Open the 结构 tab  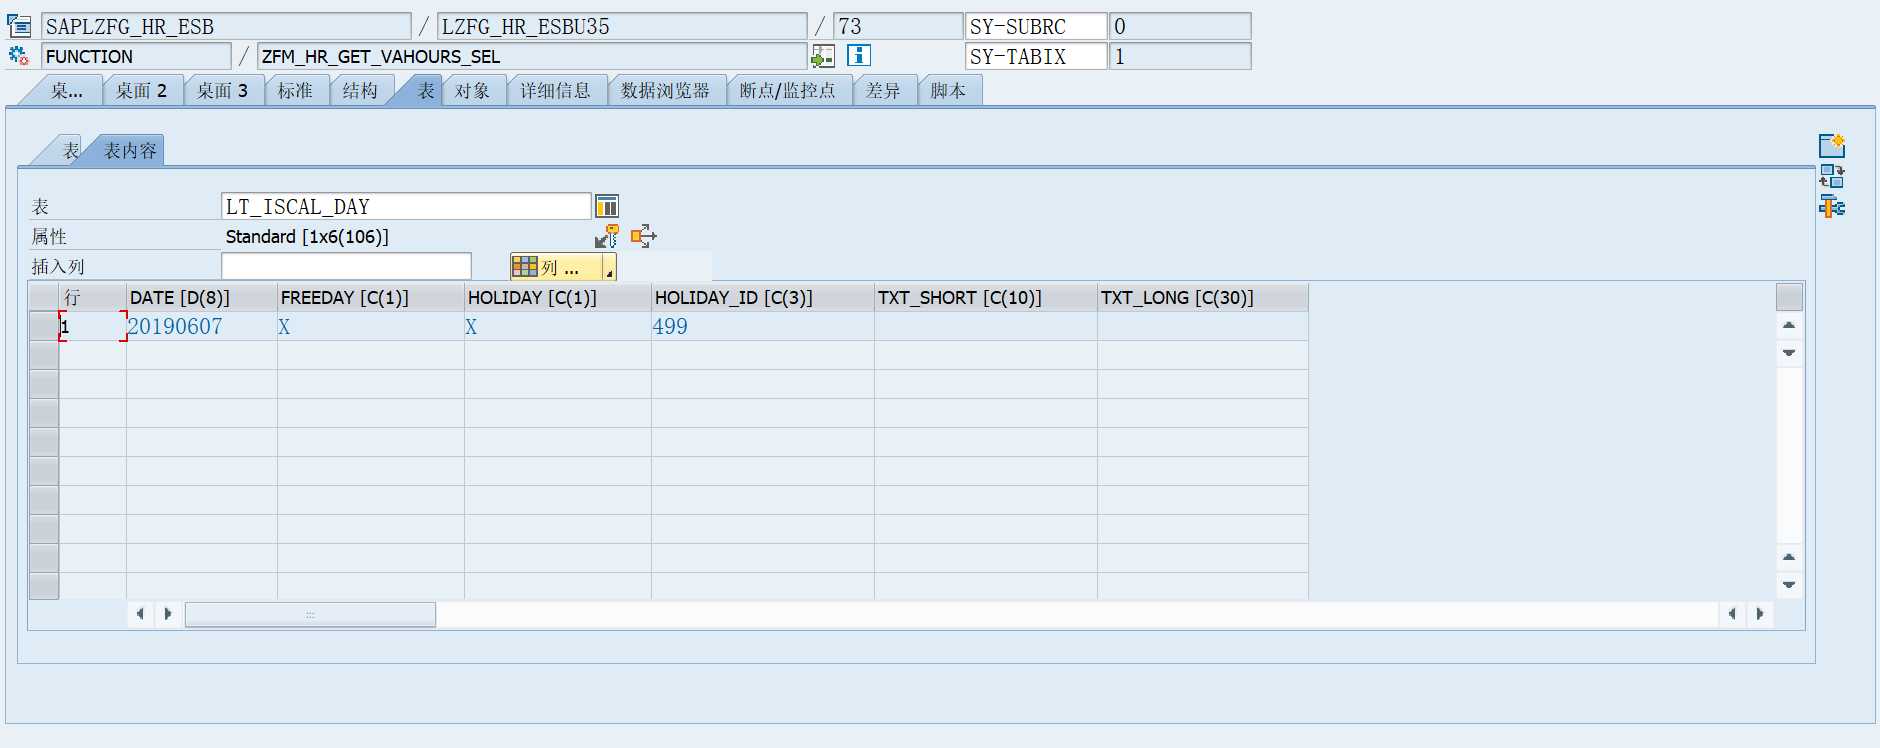pos(360,91)
